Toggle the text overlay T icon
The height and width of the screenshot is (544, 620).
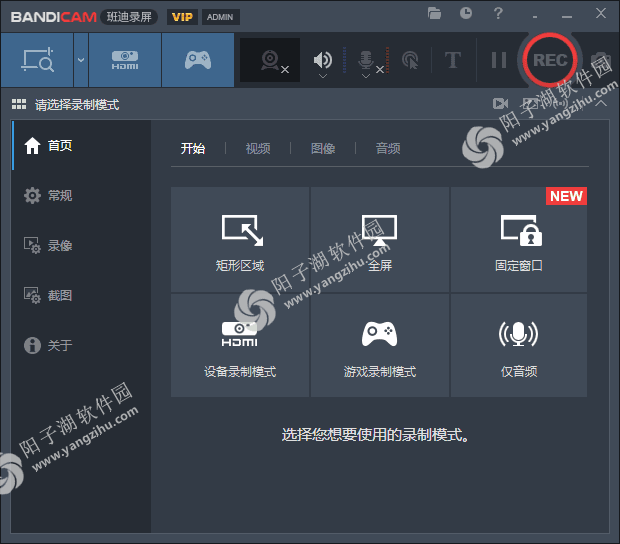click(453, 60)
